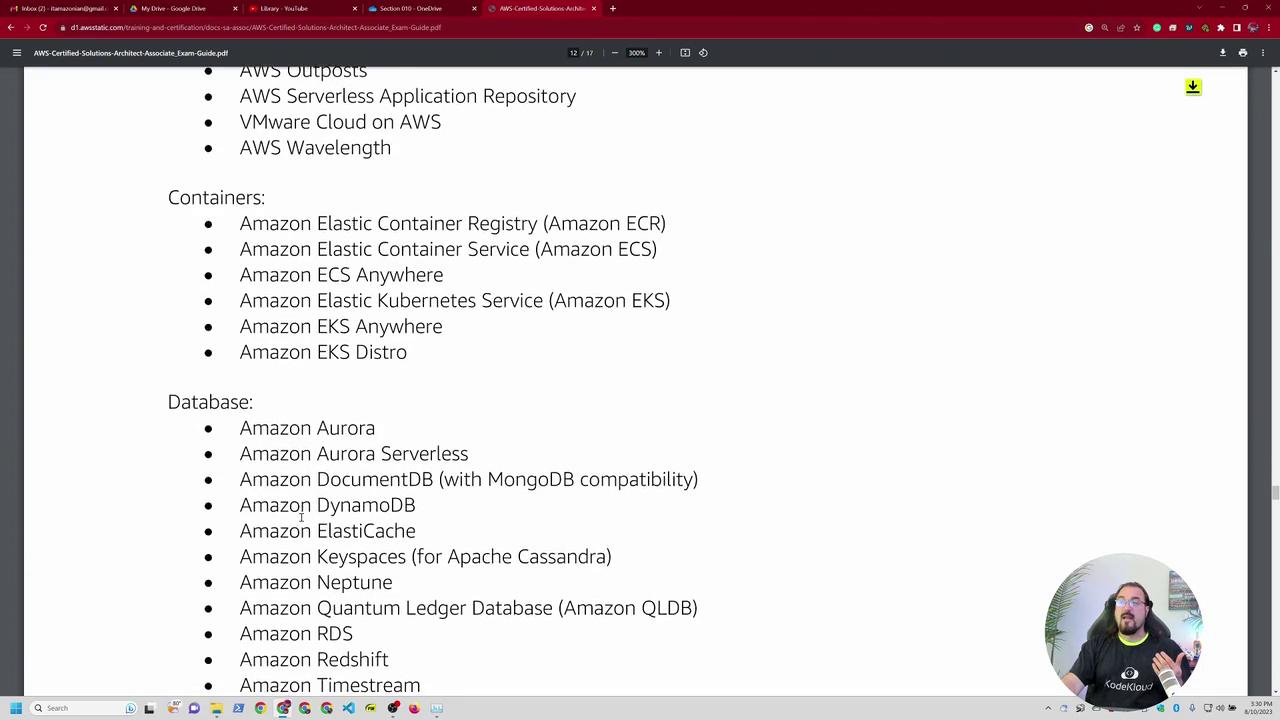Click the 'Amazon RDS' text

(x=296, y=634)
